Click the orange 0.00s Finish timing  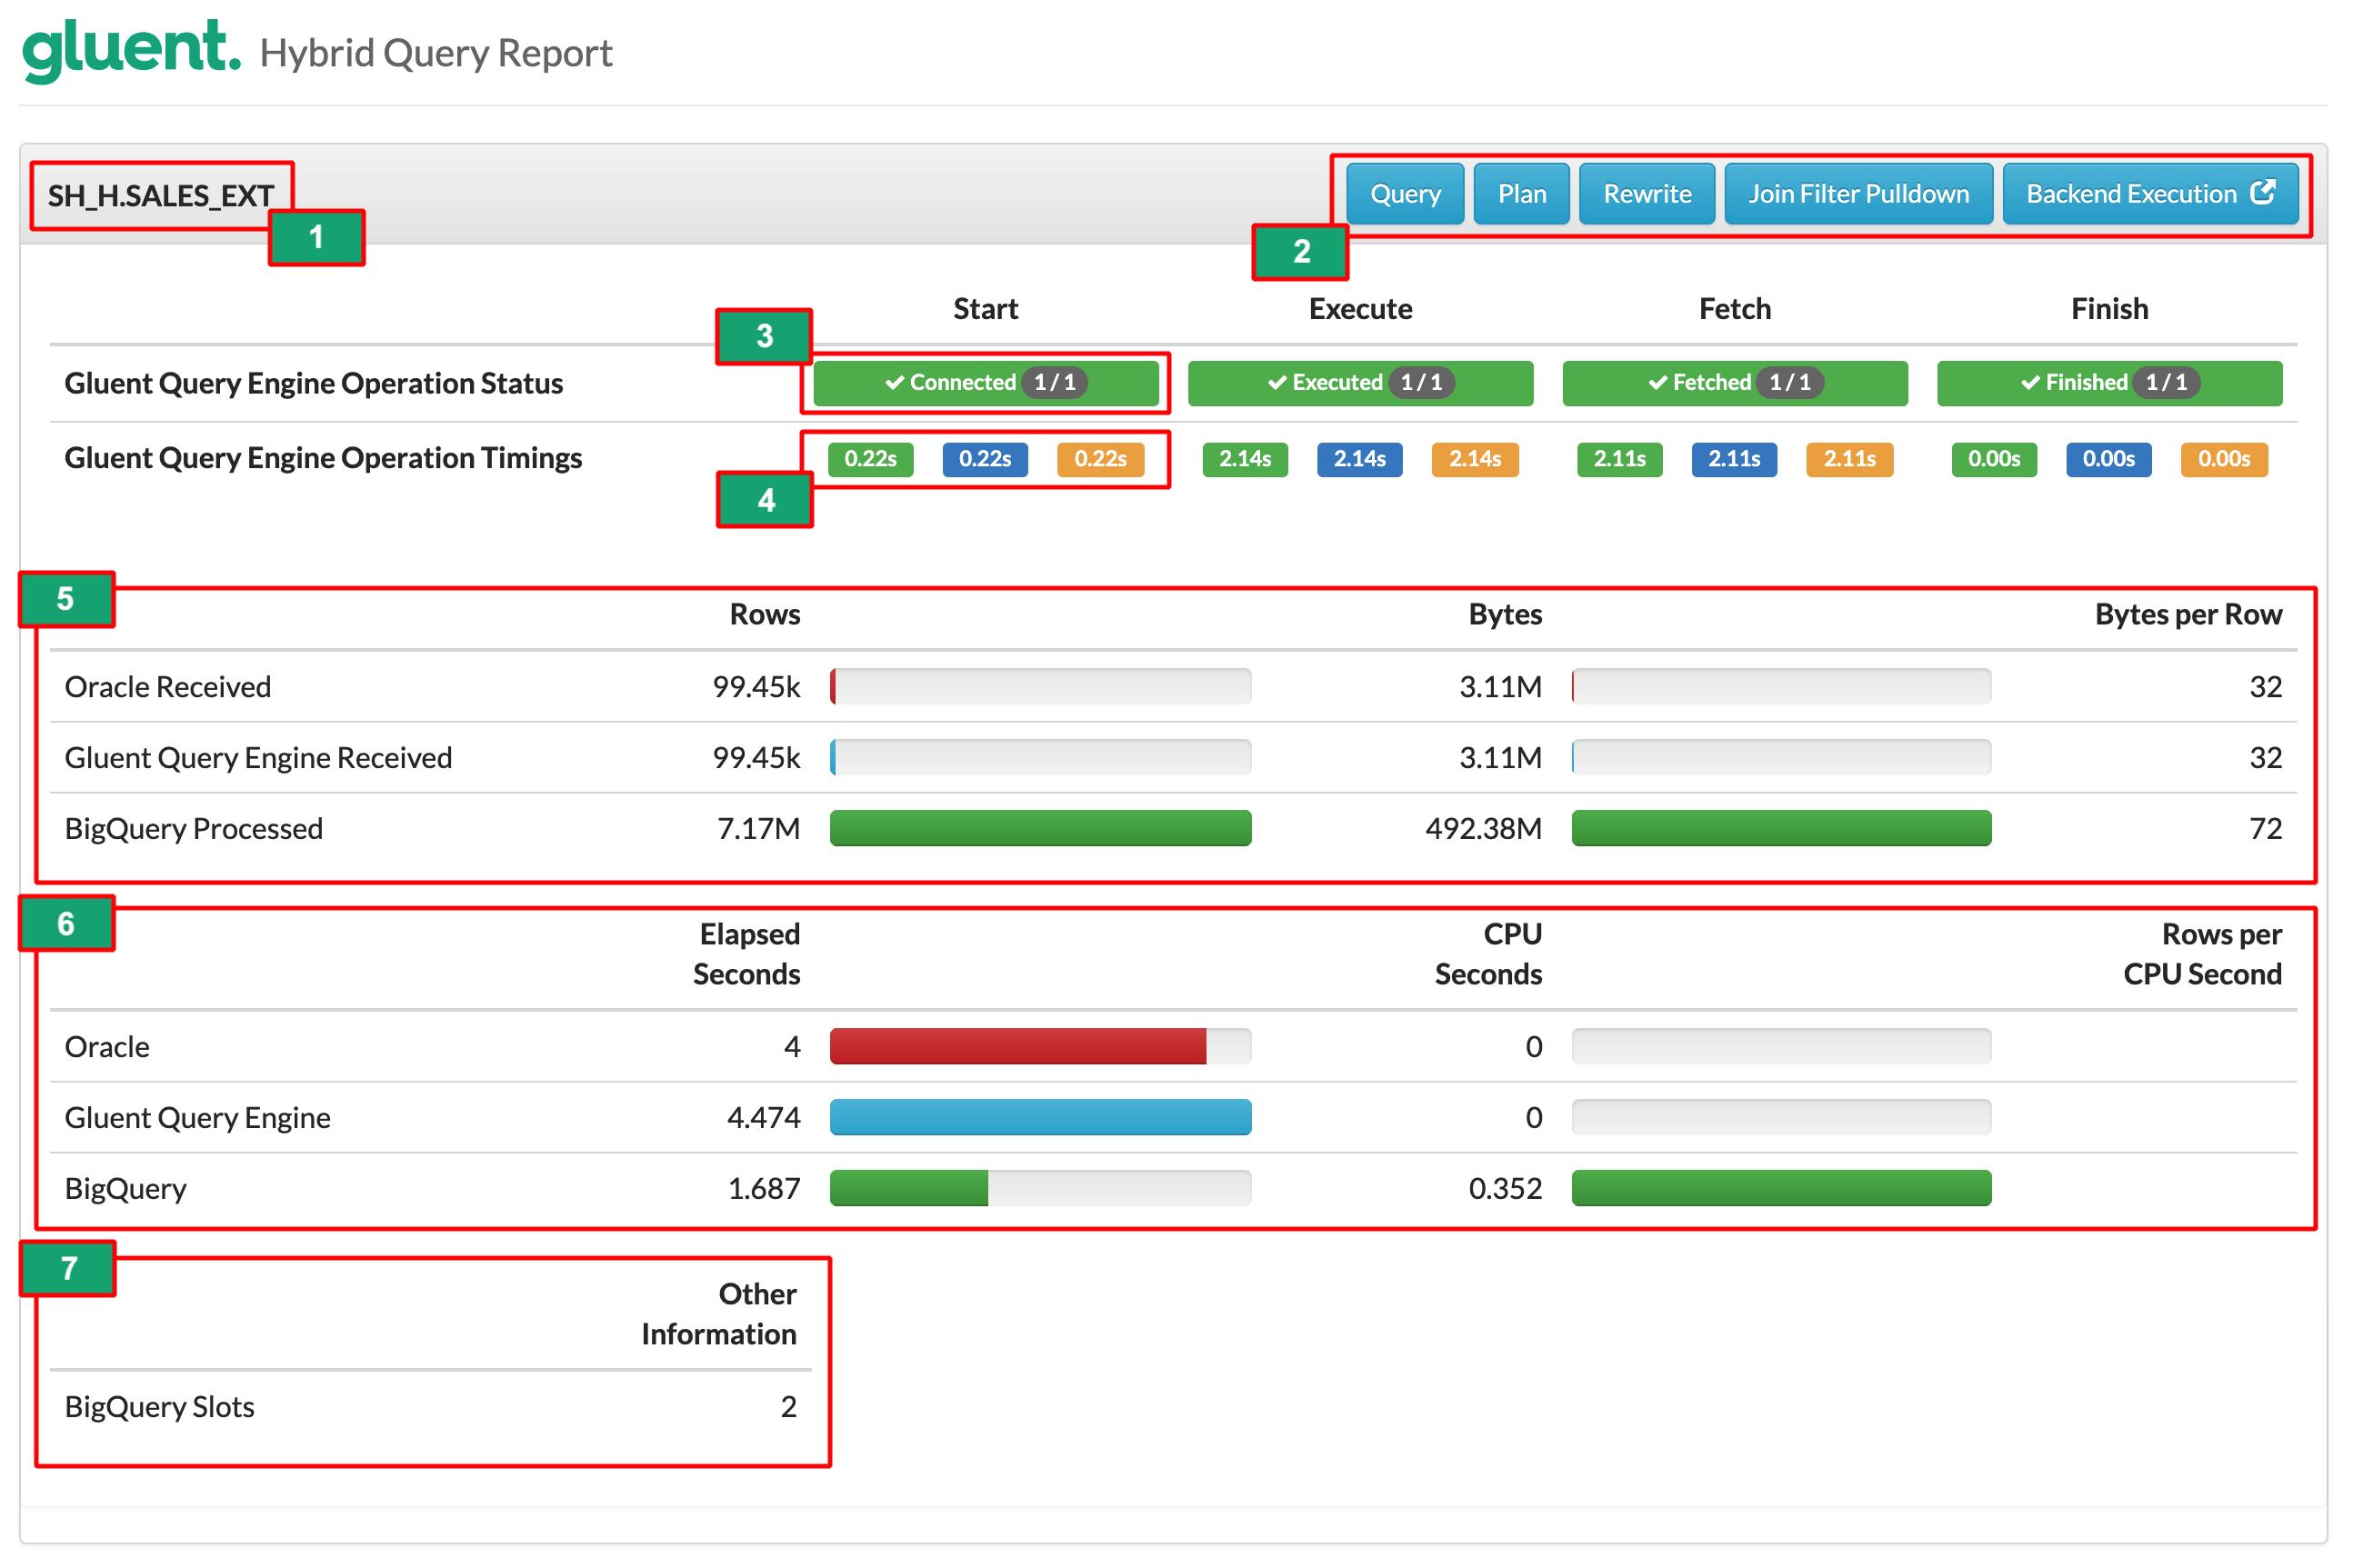click(2223, 459)
